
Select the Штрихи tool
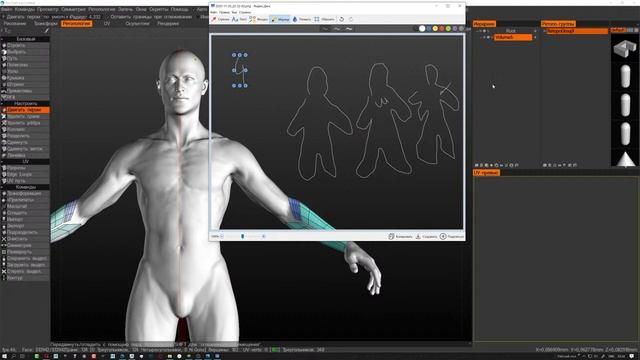tap(25, 84)
